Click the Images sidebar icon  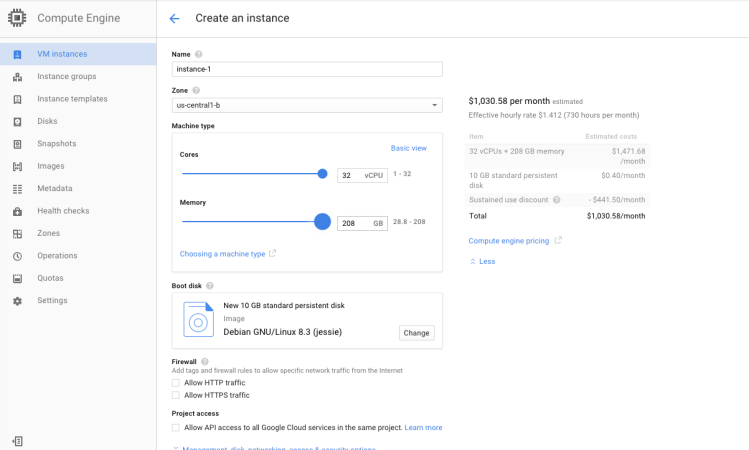pos(17,166)
